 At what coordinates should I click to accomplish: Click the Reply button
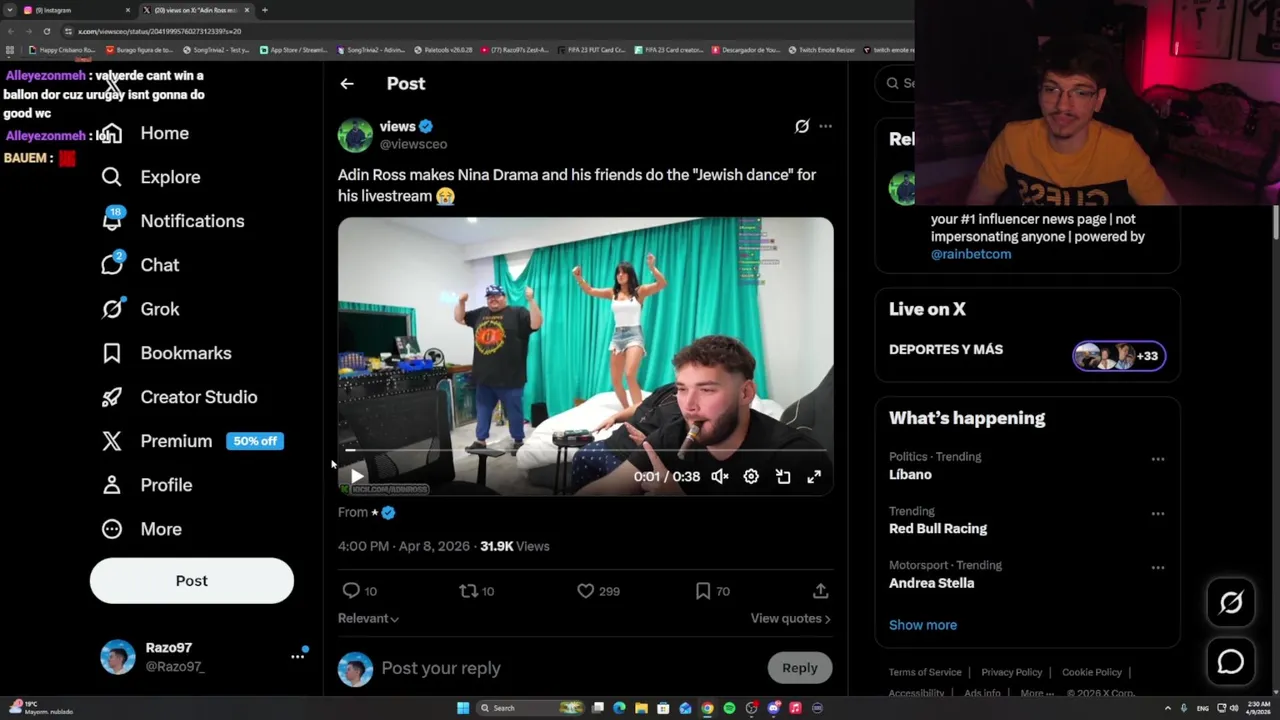(800, 668)
